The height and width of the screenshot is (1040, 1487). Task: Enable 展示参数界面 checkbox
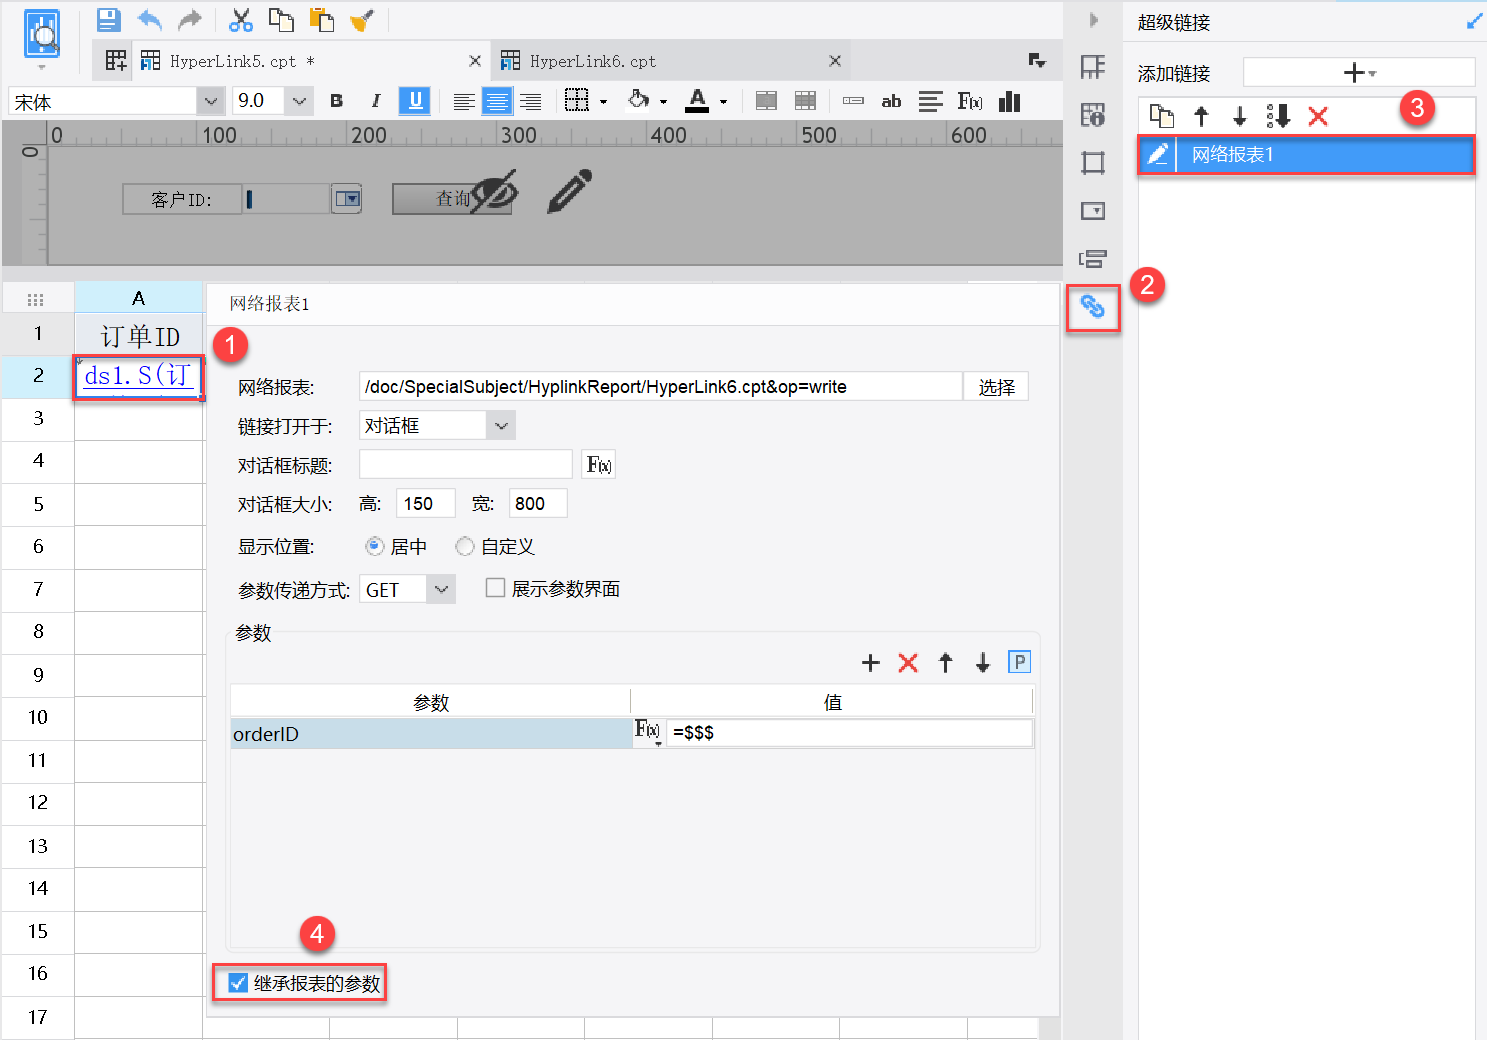click(495, 588)
